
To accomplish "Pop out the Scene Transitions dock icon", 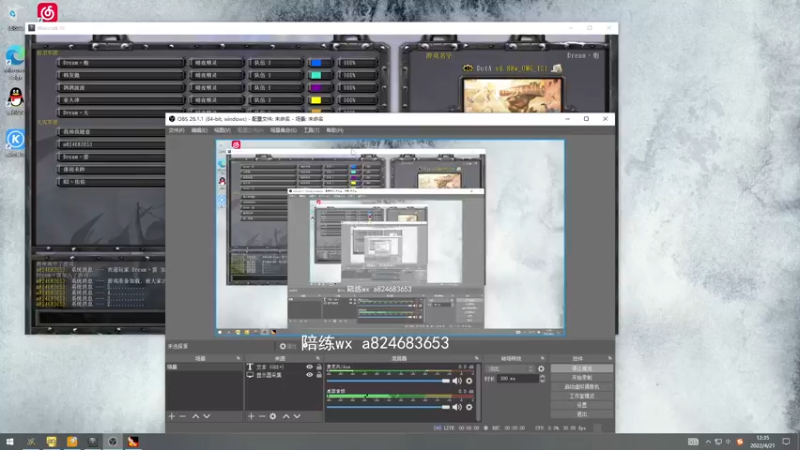I will pyautogui.click(x=542, y=358).
